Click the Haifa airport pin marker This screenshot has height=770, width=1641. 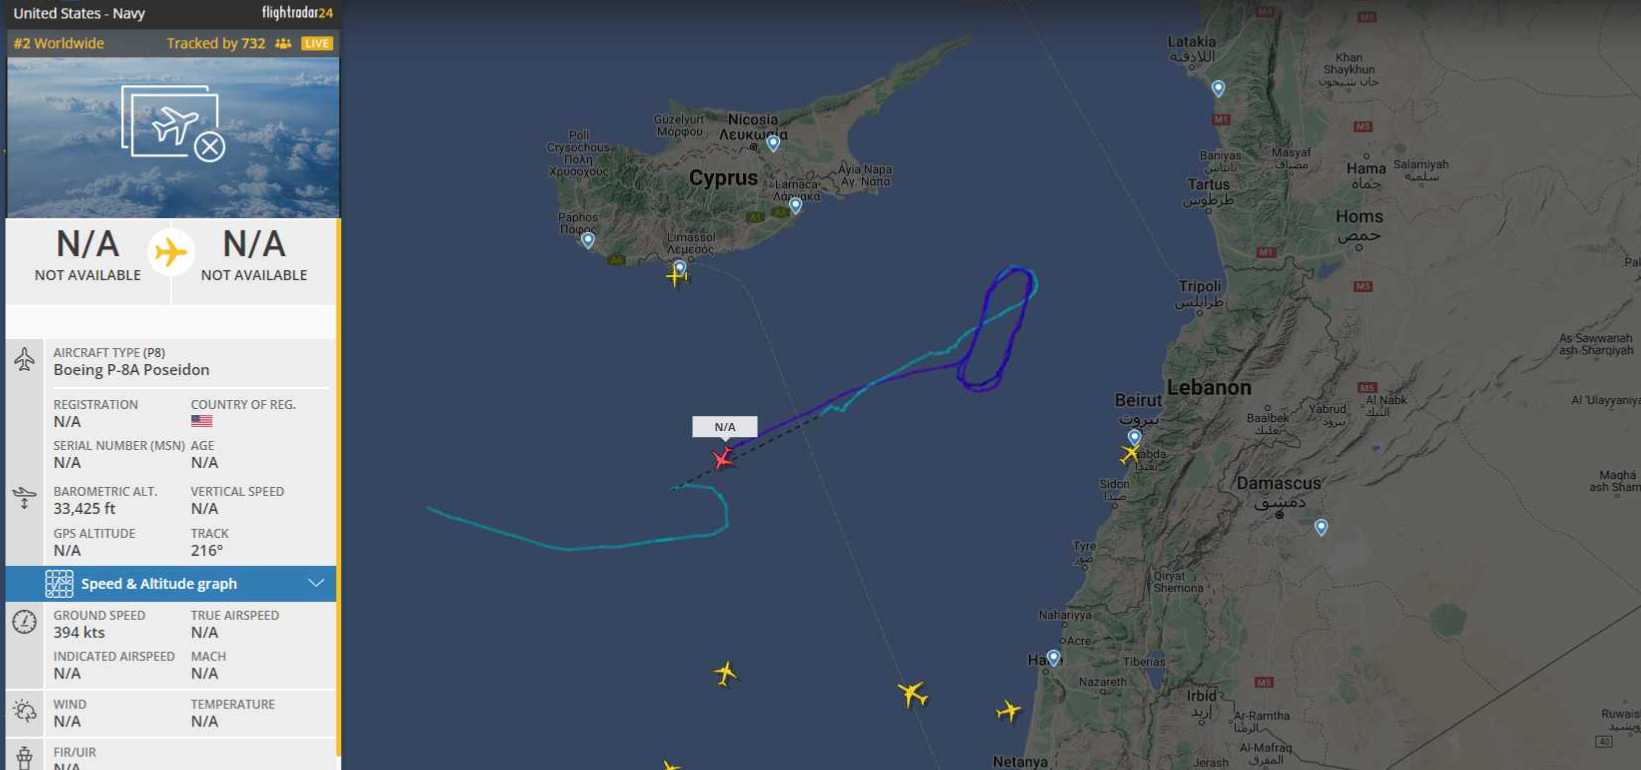[1053, 658]
